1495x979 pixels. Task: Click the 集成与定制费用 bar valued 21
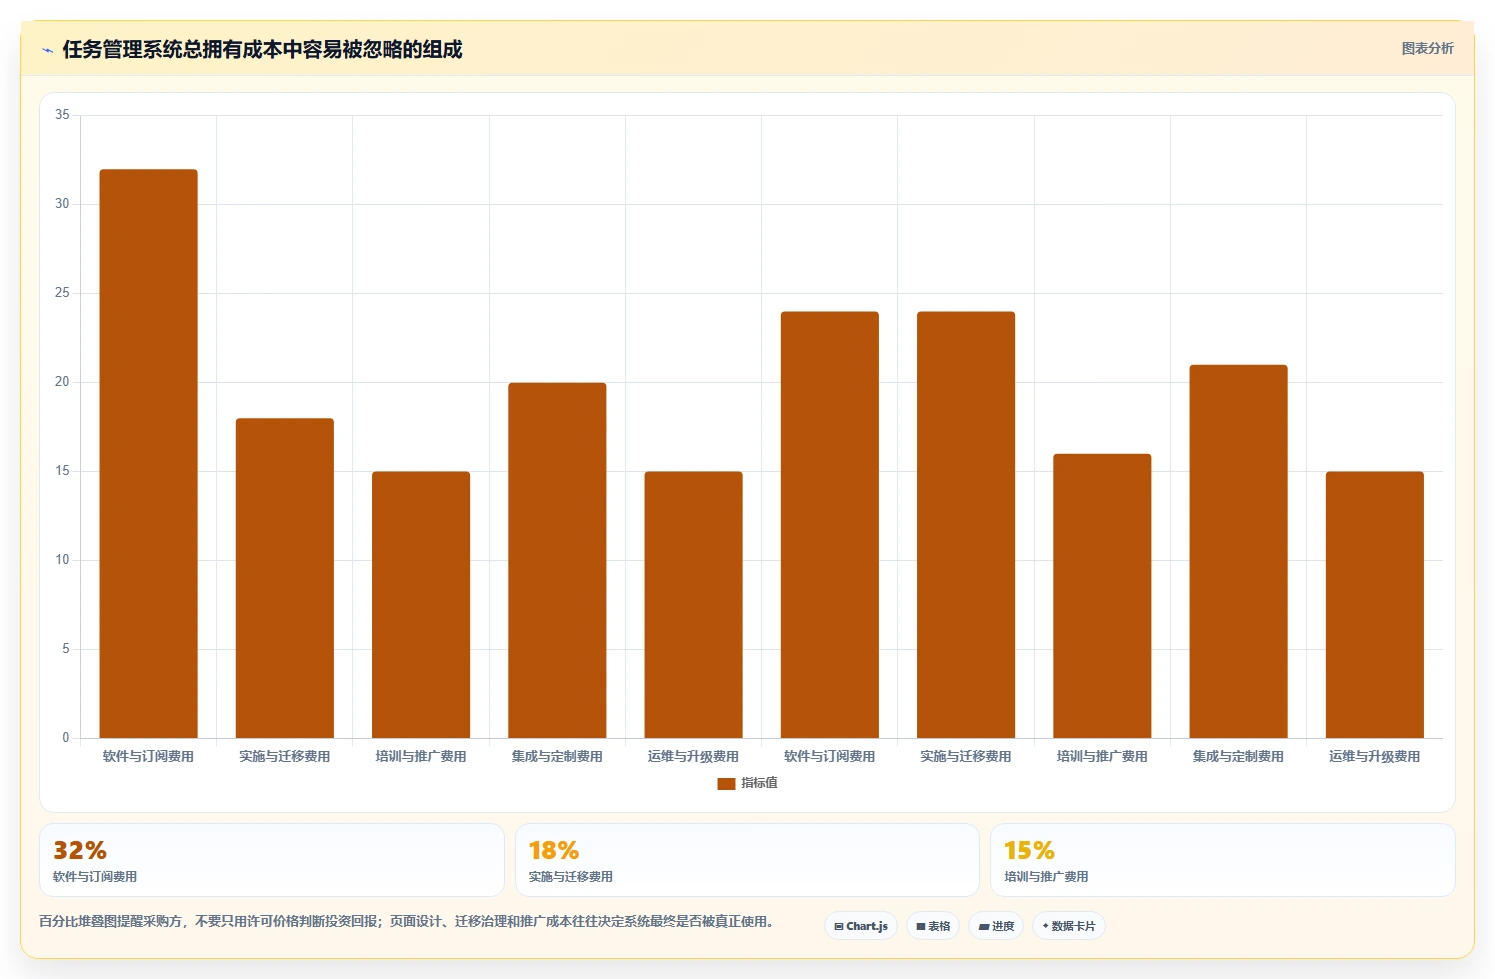click(1238, 552)
